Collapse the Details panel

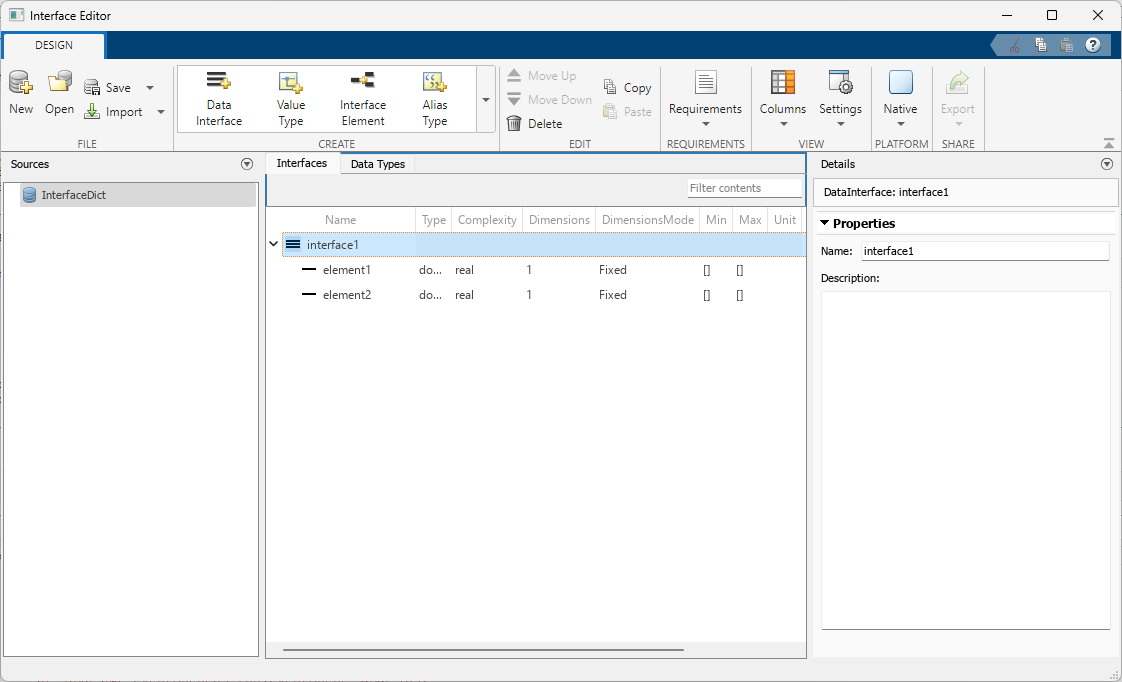tap(1107, 164)
